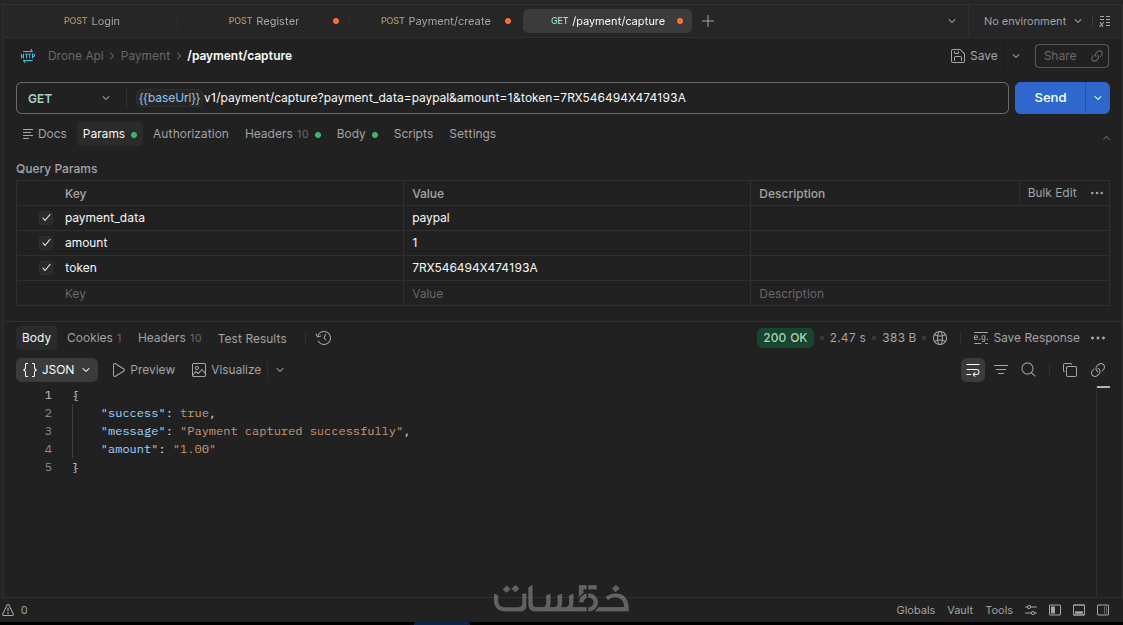The width and height of the screenshot is (1123, 625).
Task: Uncheck the amount parameter
Action: click(47, 243)
